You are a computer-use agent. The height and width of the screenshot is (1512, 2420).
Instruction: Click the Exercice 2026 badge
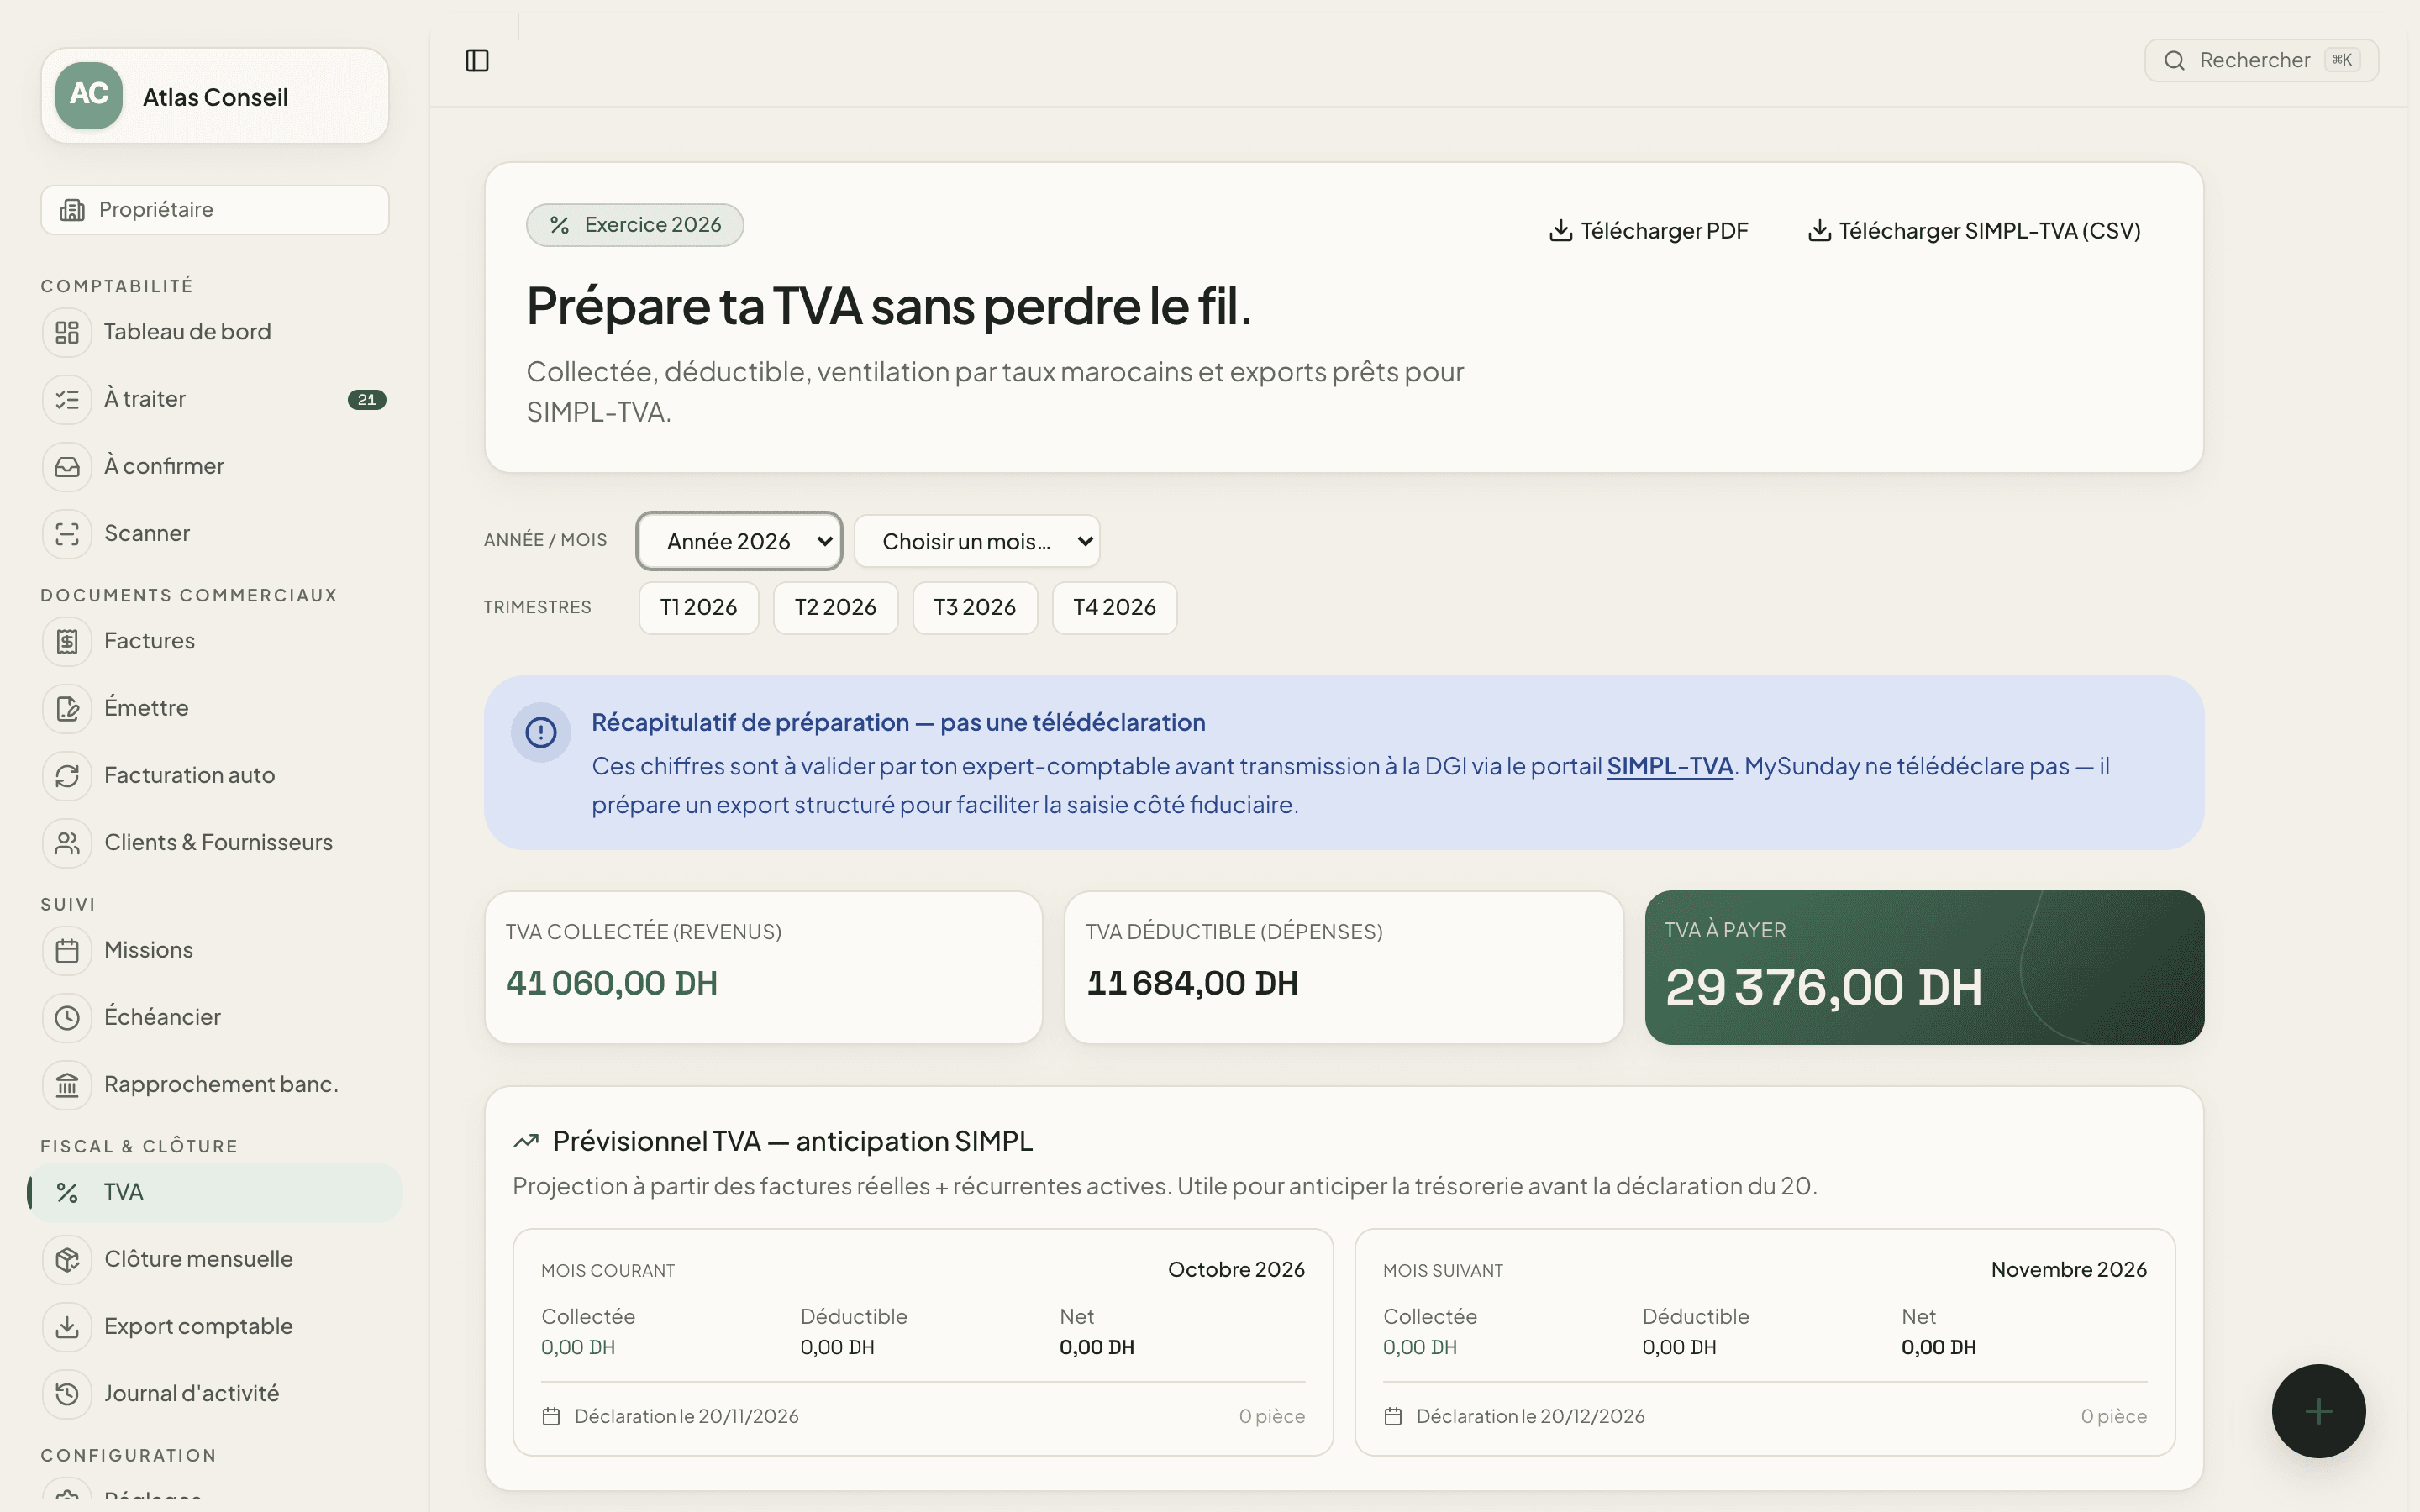point(635,225)
